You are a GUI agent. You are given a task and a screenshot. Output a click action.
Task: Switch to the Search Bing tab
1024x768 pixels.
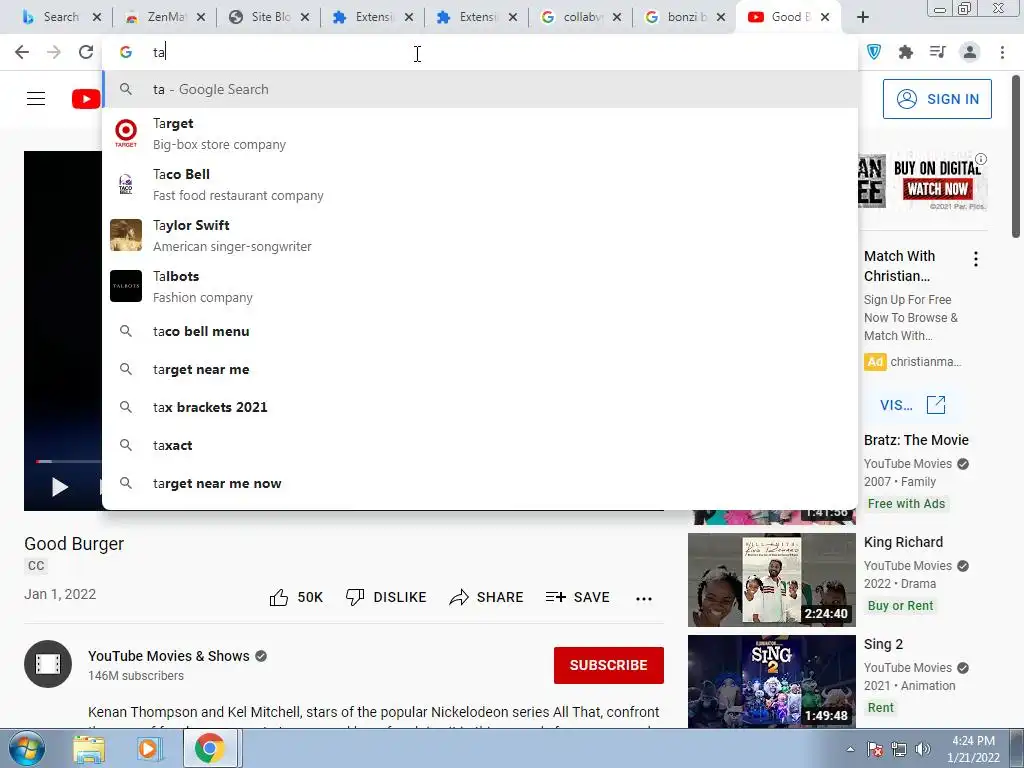61,17
